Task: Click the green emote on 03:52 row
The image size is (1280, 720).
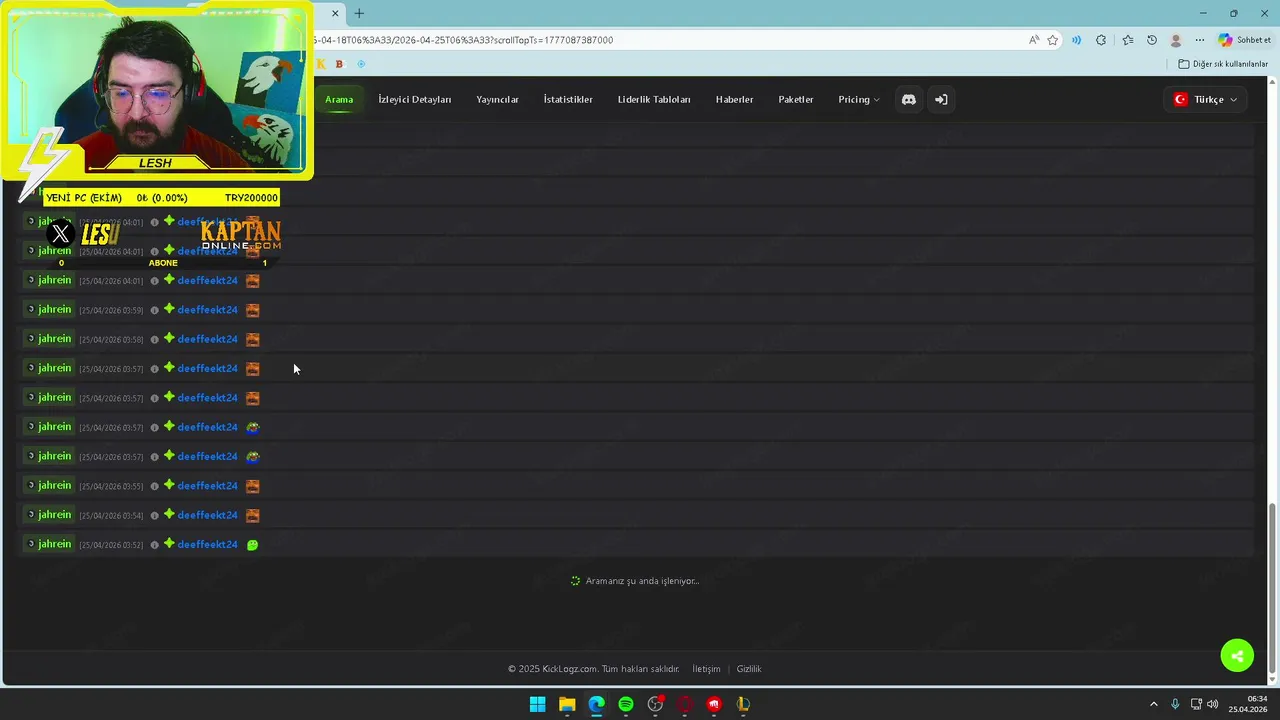Action: [252, 545]
